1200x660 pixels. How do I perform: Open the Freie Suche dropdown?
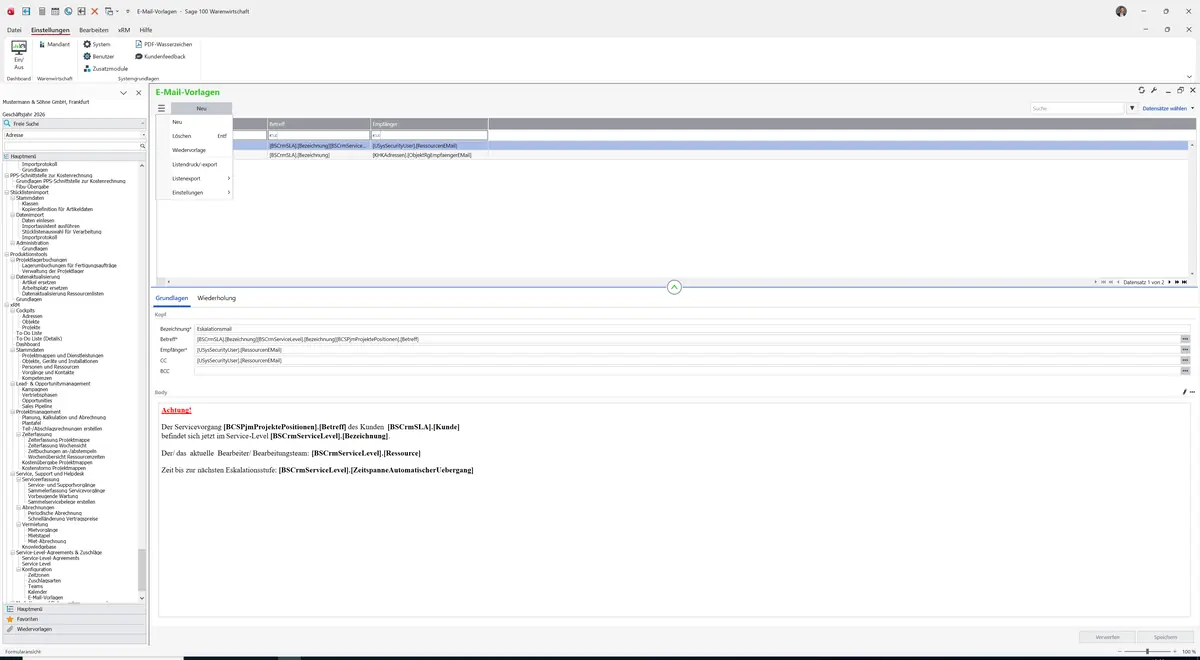pyautogui.click(x=75, y=123)
